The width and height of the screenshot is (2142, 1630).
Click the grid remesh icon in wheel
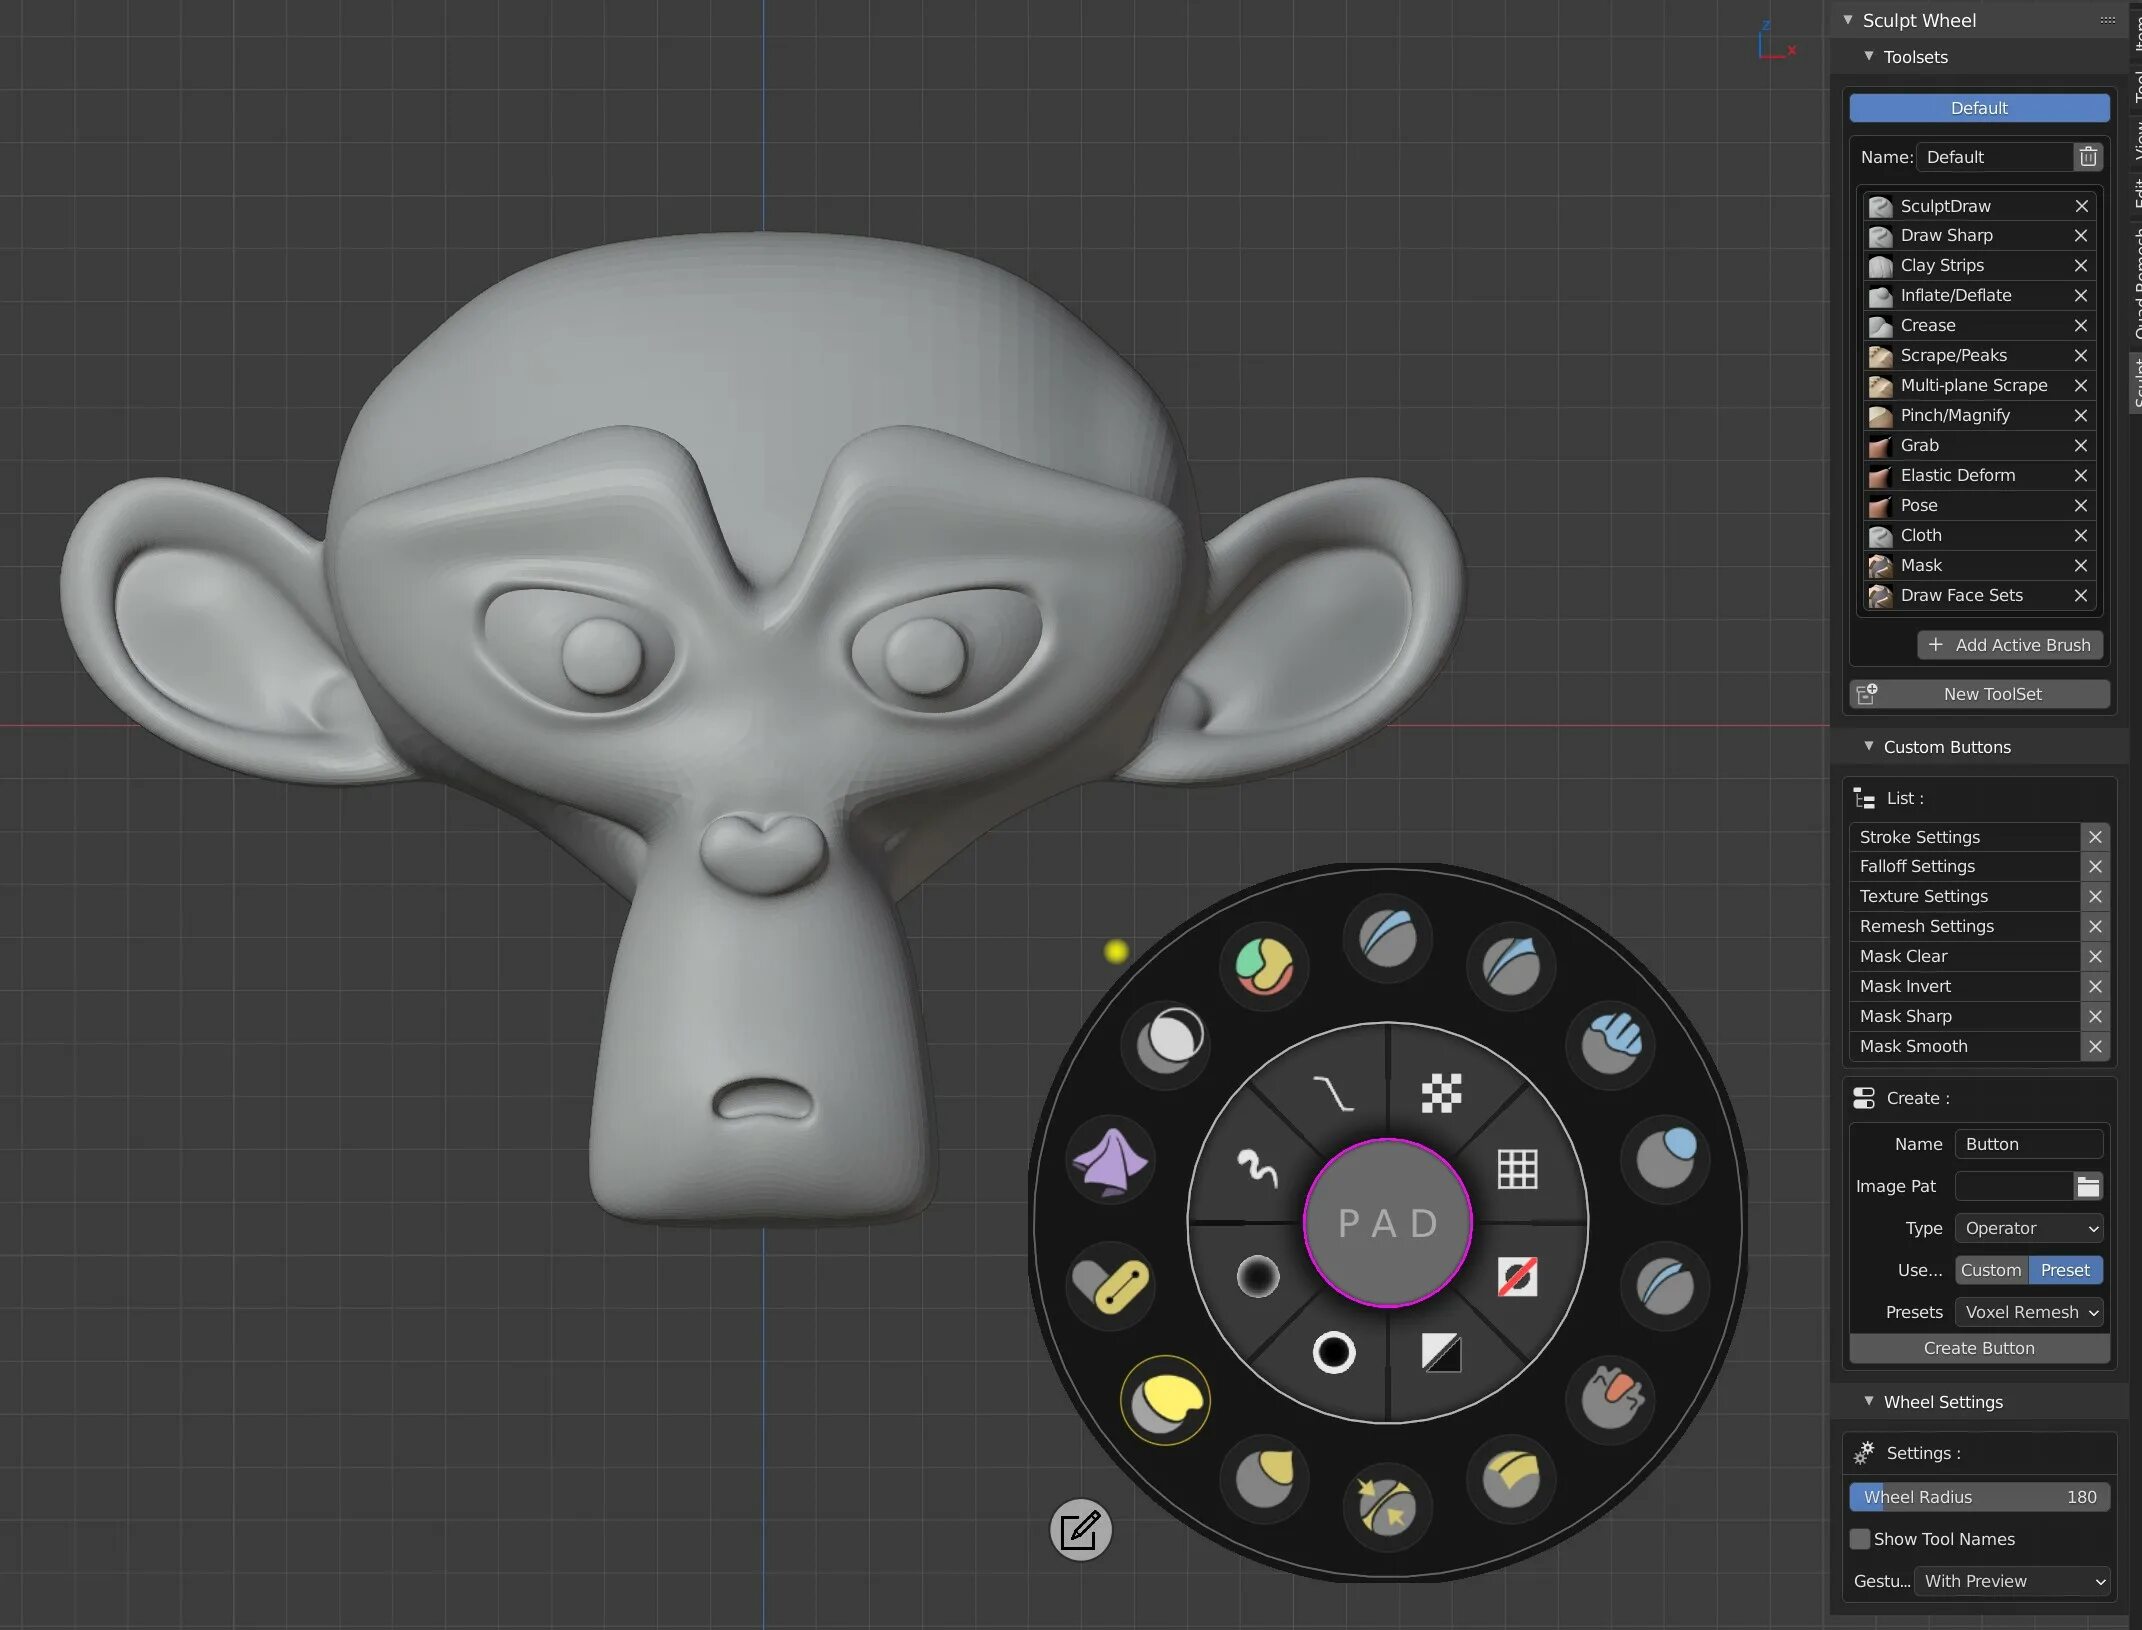[1517, 1168]
